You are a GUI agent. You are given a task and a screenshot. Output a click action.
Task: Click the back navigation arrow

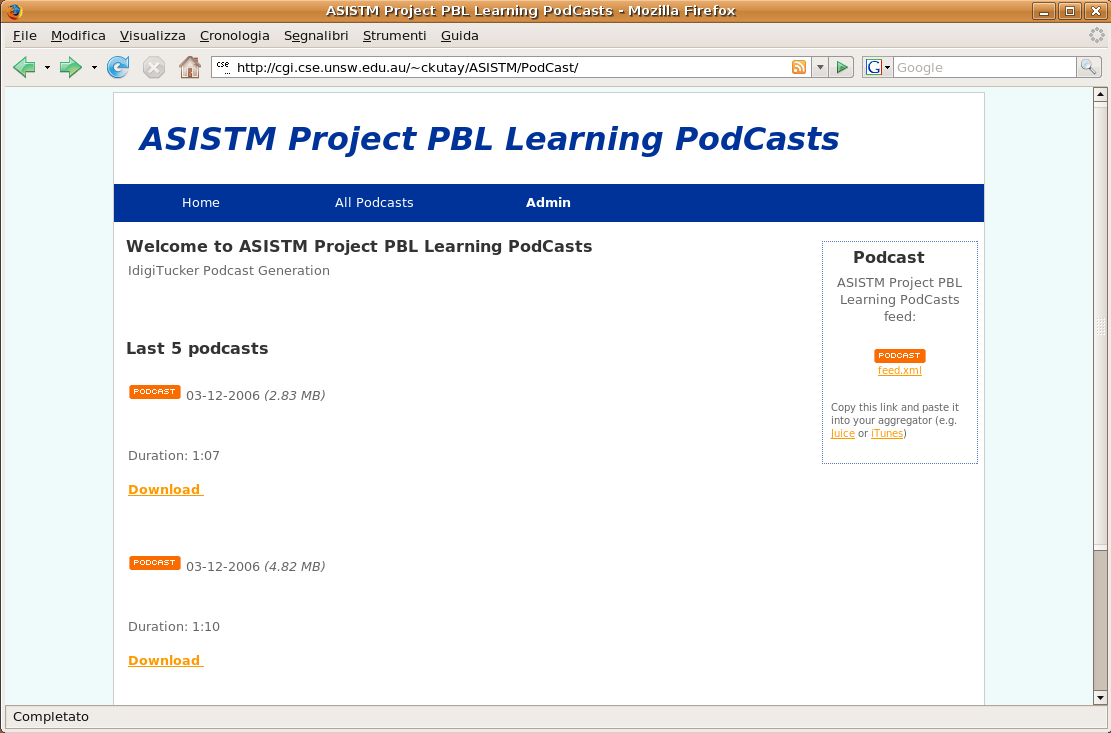24,67
